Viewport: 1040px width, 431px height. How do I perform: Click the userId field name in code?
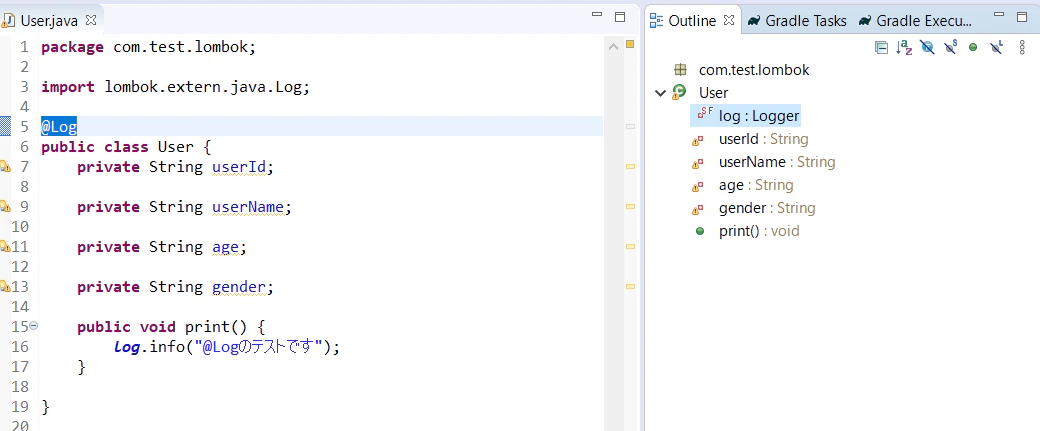click(239, 166)
